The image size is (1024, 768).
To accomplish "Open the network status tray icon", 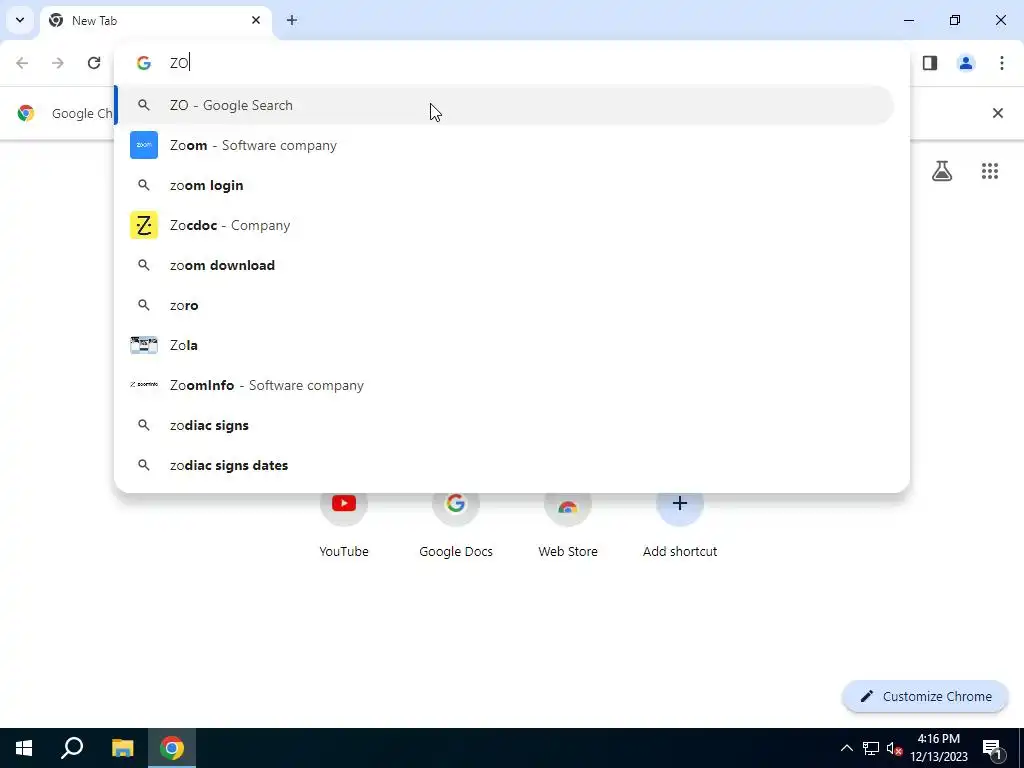I will point(871,748).
